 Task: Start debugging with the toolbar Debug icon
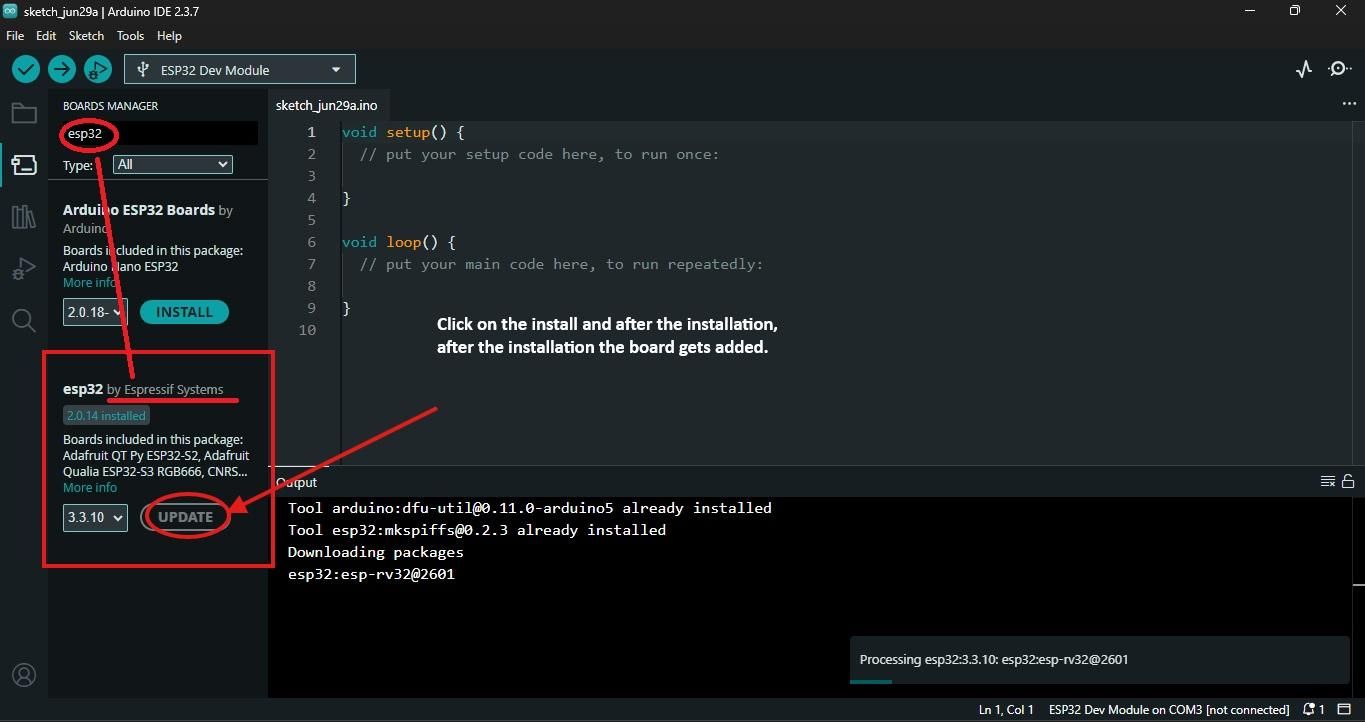tap(98, 69)
